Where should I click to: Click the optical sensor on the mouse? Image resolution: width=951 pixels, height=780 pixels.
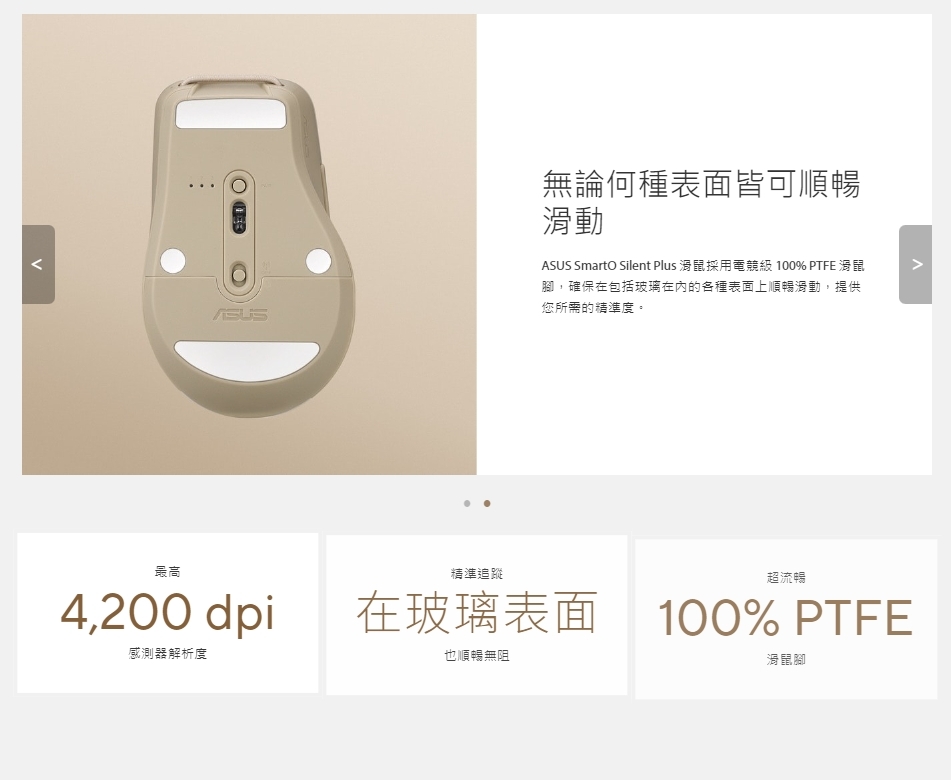coord(239,217)
